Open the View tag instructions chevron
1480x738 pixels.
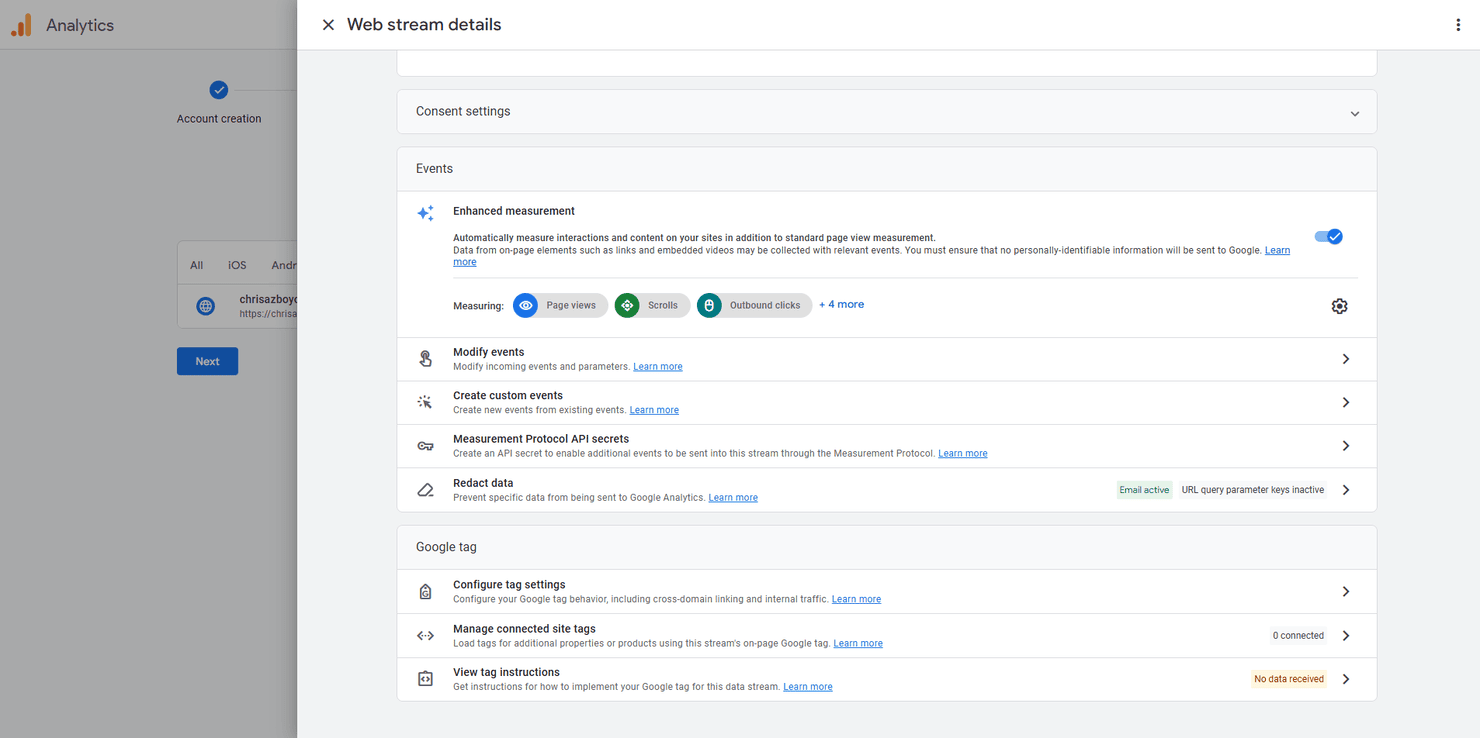tap(1346, 679)
